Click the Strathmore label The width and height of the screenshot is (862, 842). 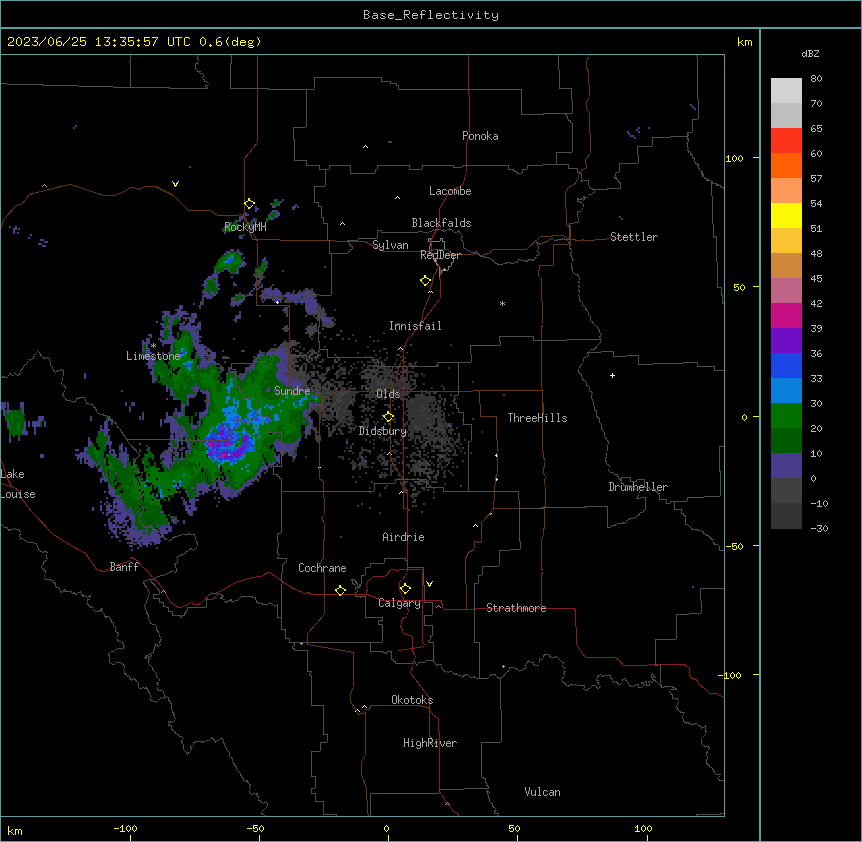516,608
